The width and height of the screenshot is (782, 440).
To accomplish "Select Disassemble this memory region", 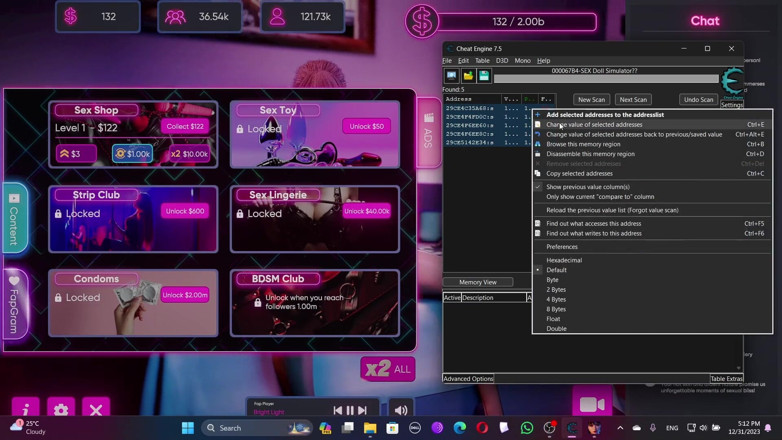I will [x=652, y=154].
